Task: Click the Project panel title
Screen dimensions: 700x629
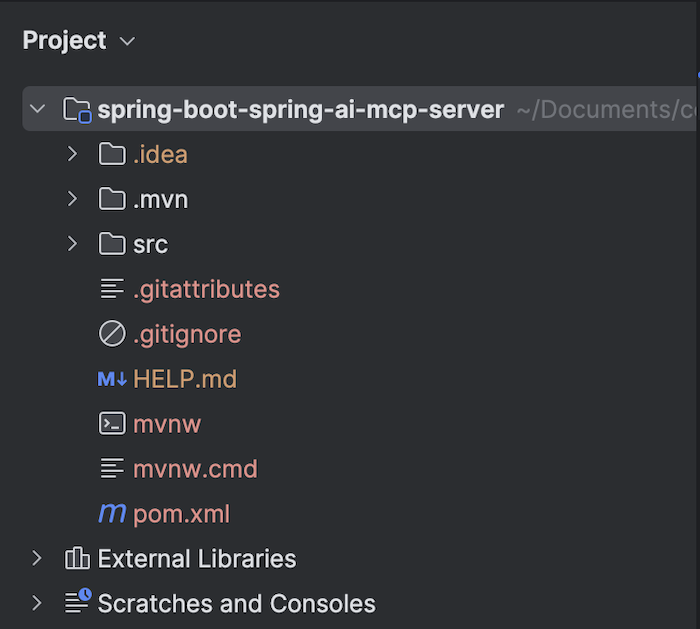Action: [x=64, y=41]
